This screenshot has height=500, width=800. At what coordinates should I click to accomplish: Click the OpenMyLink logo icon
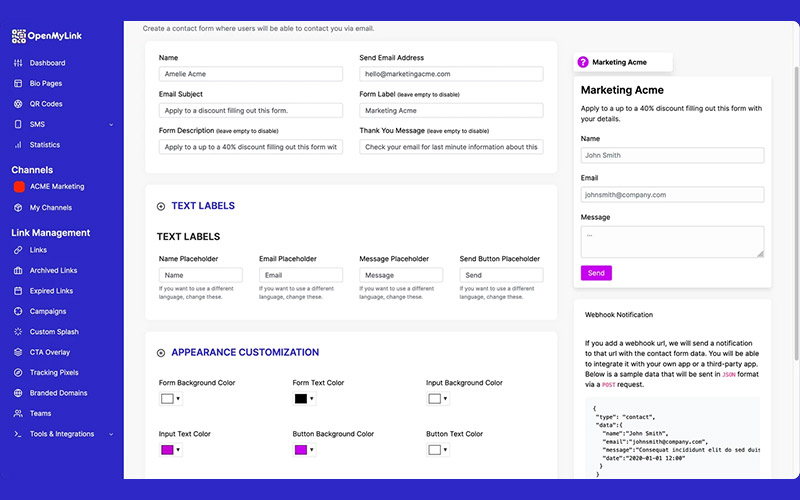click(x=18, y=36)
